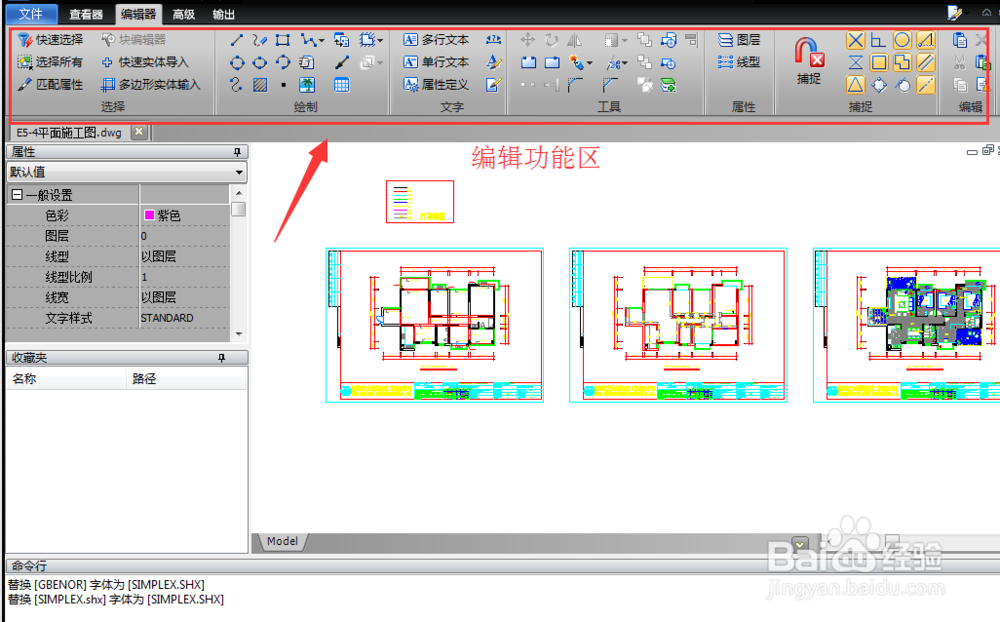Image resolution: width=1000 pixels, height=622 pixels.
Task: Click the properties list scroll-up arrow
Action: point(239,193)
